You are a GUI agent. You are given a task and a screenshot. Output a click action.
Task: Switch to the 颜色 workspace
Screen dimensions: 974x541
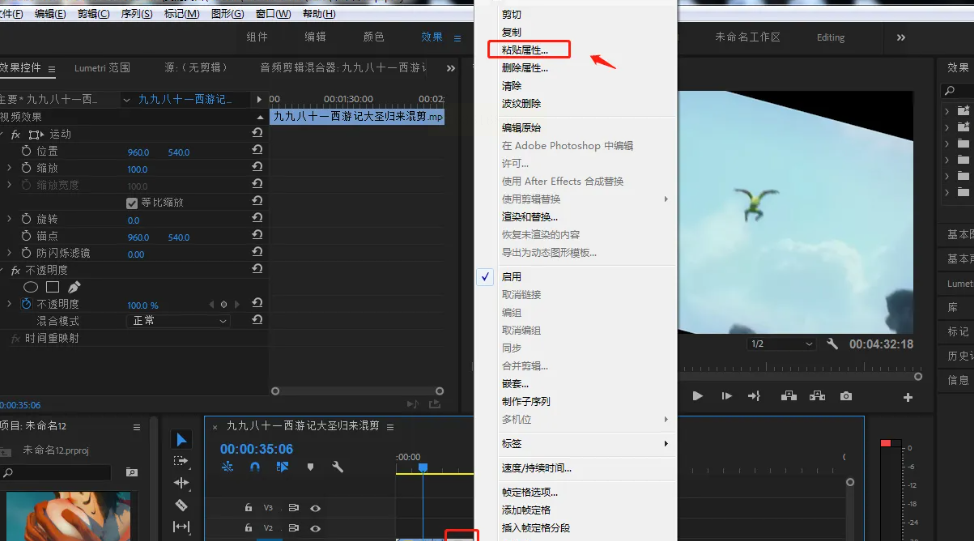[373, 37]
